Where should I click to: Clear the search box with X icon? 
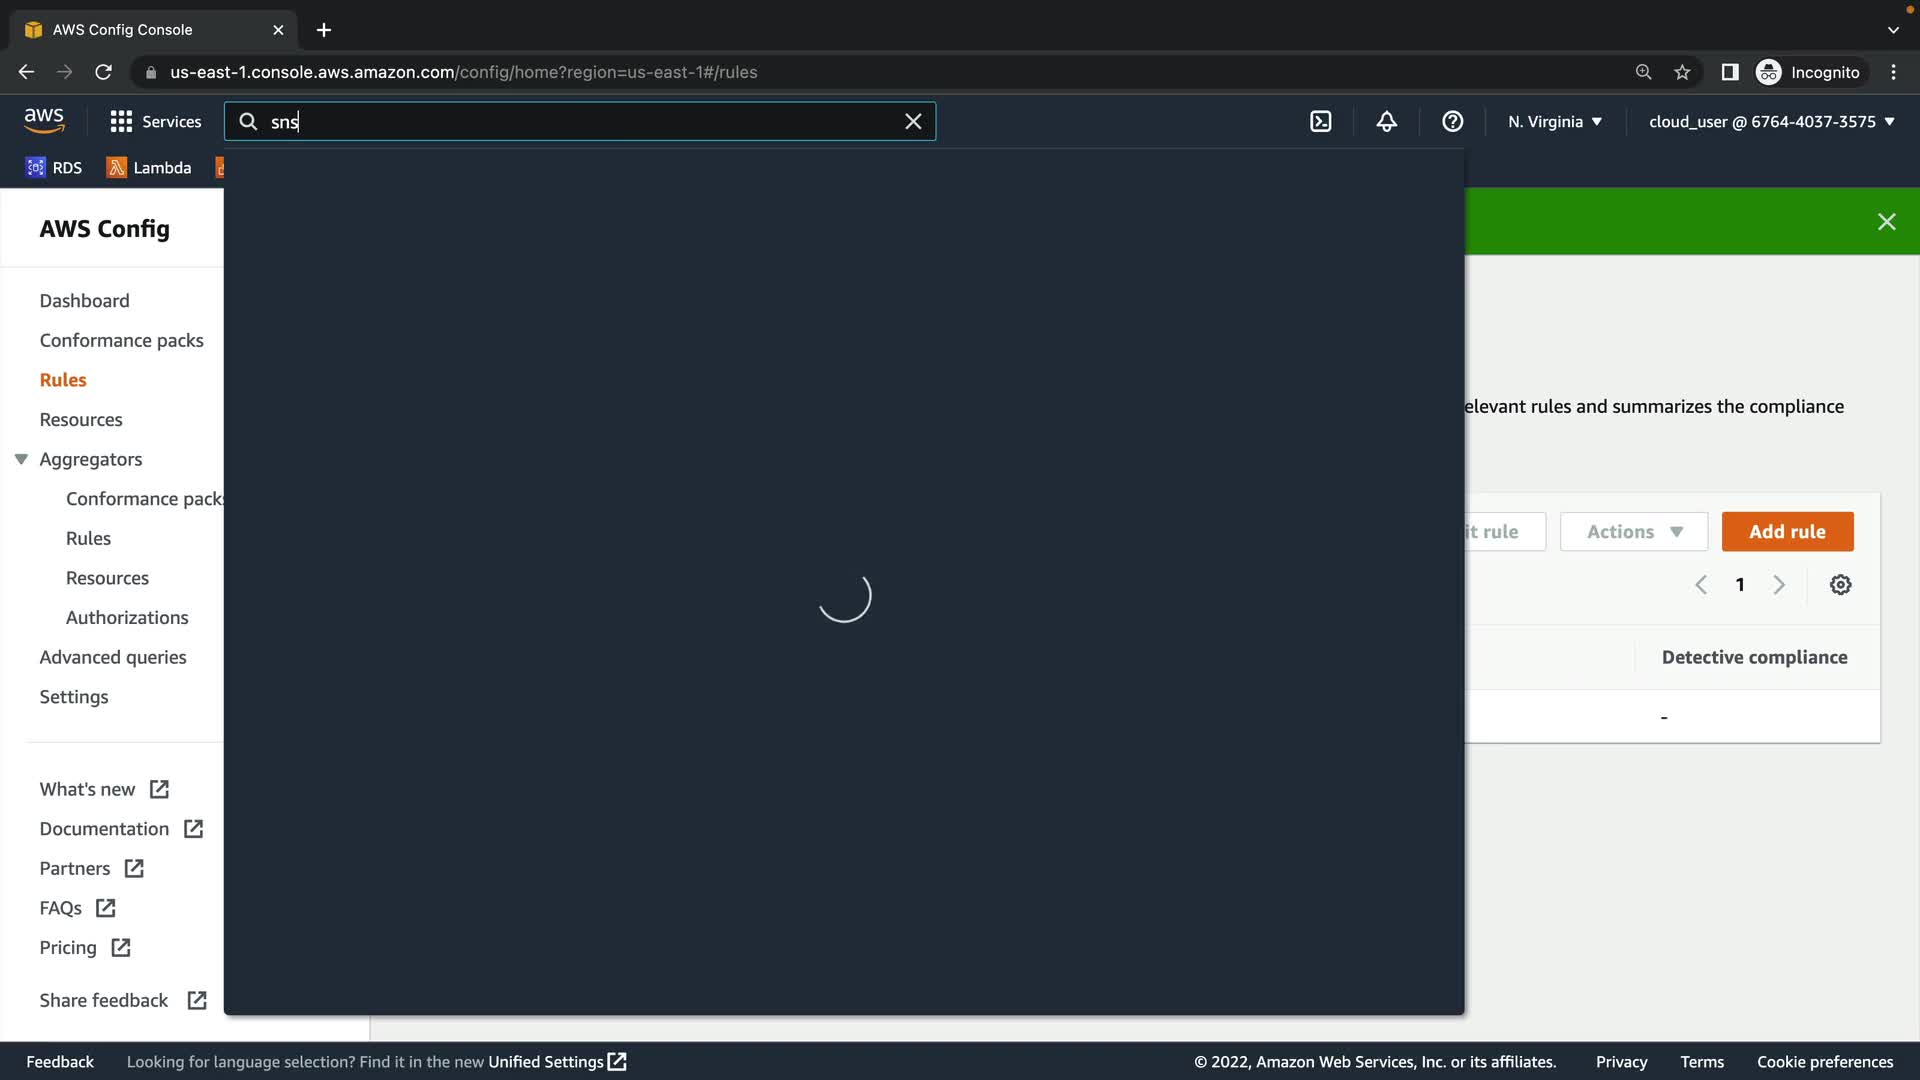[x=913, y=121]
